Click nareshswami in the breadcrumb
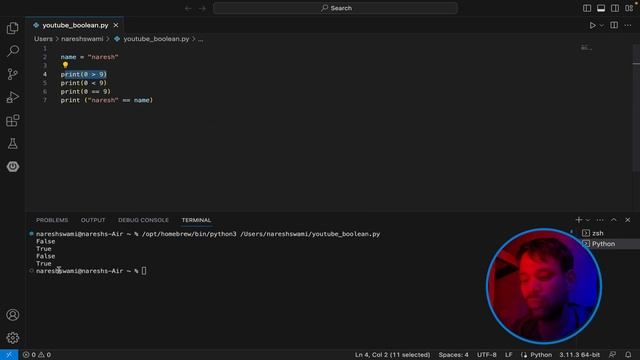Image resolution: width=640 pixels, height=360 pixels. point(82,39)
